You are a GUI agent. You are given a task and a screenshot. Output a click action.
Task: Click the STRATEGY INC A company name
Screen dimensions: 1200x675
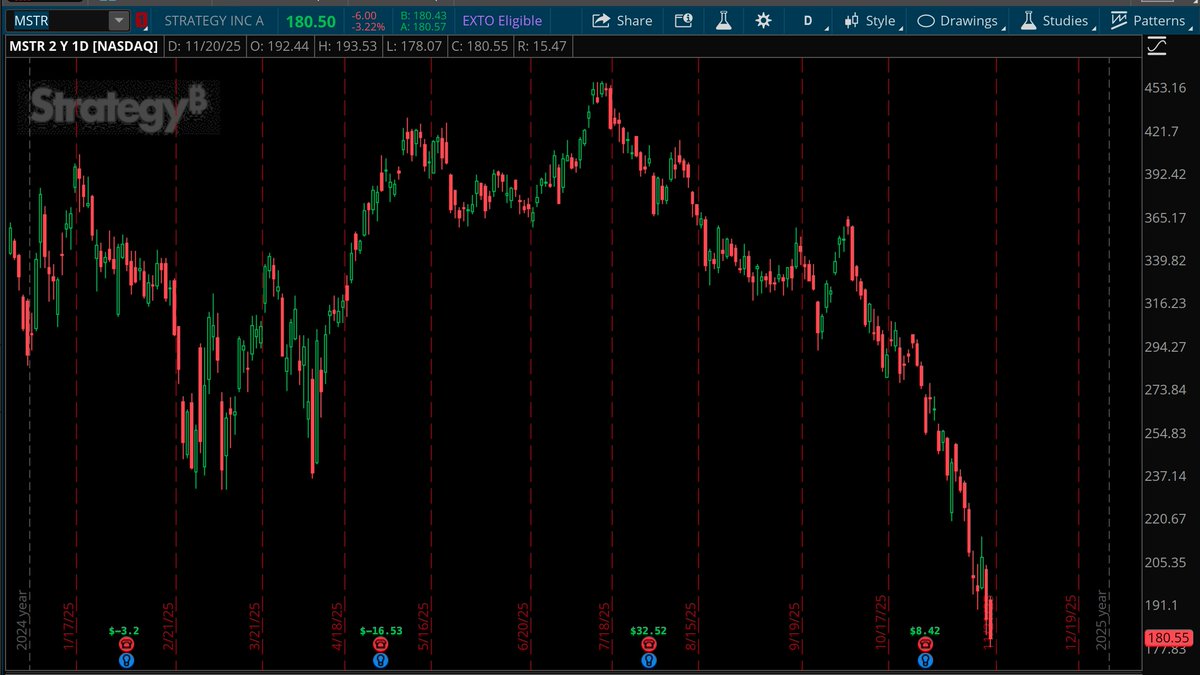214,21
